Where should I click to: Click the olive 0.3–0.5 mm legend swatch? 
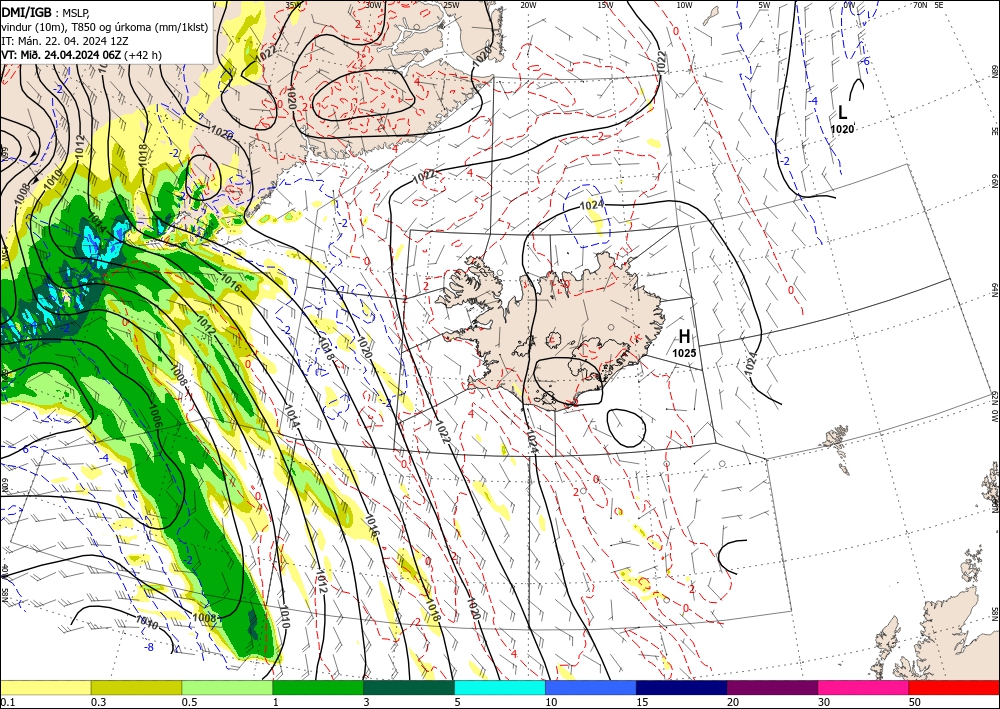pyautogui.click(x=136, y=687)
